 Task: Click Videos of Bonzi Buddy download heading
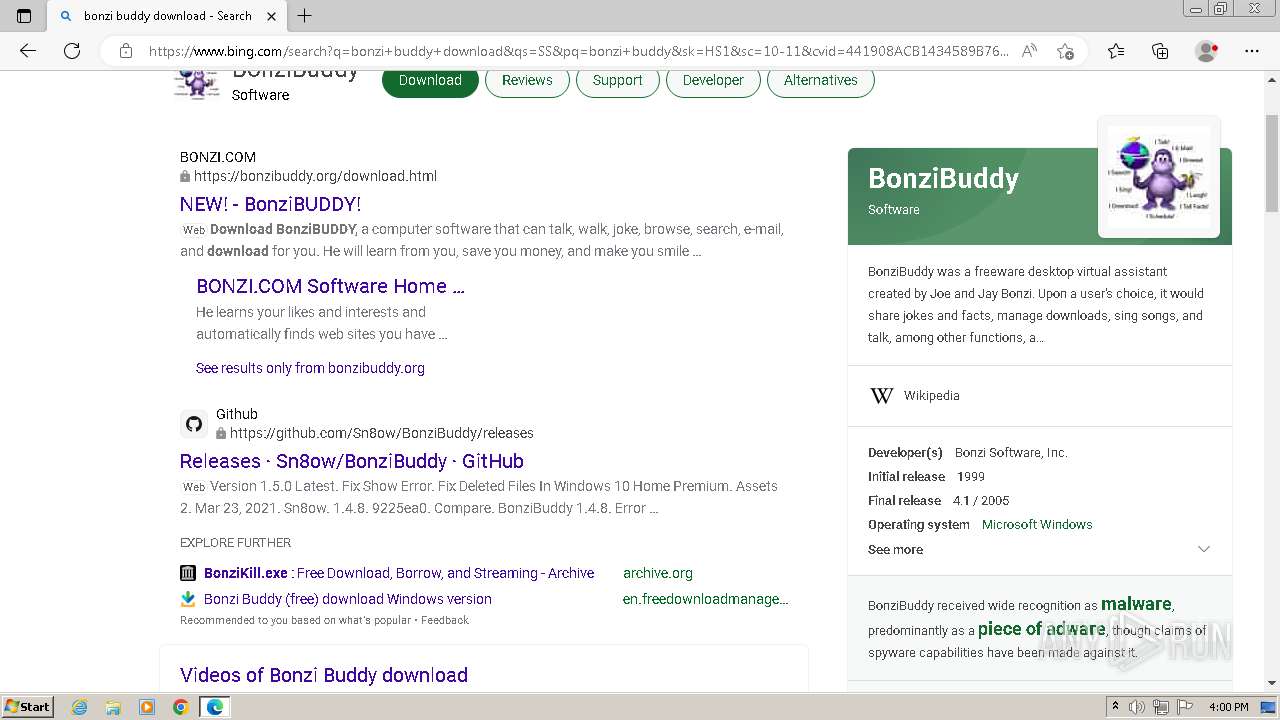pyautogui.click(x=324, y=675)
